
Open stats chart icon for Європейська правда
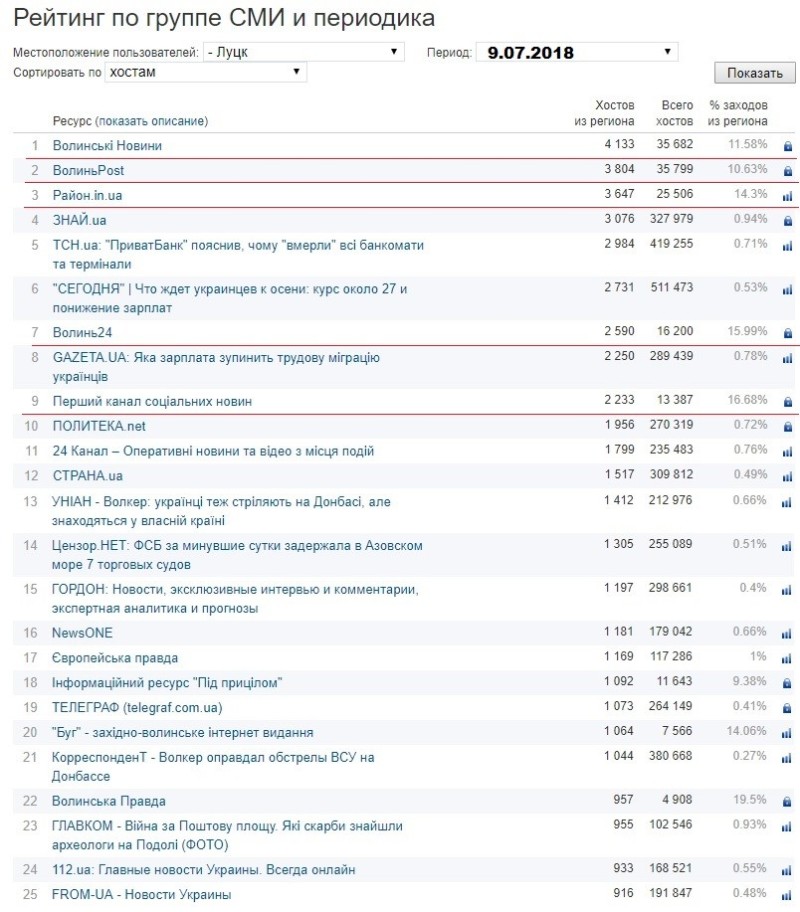tap(787, 658)
